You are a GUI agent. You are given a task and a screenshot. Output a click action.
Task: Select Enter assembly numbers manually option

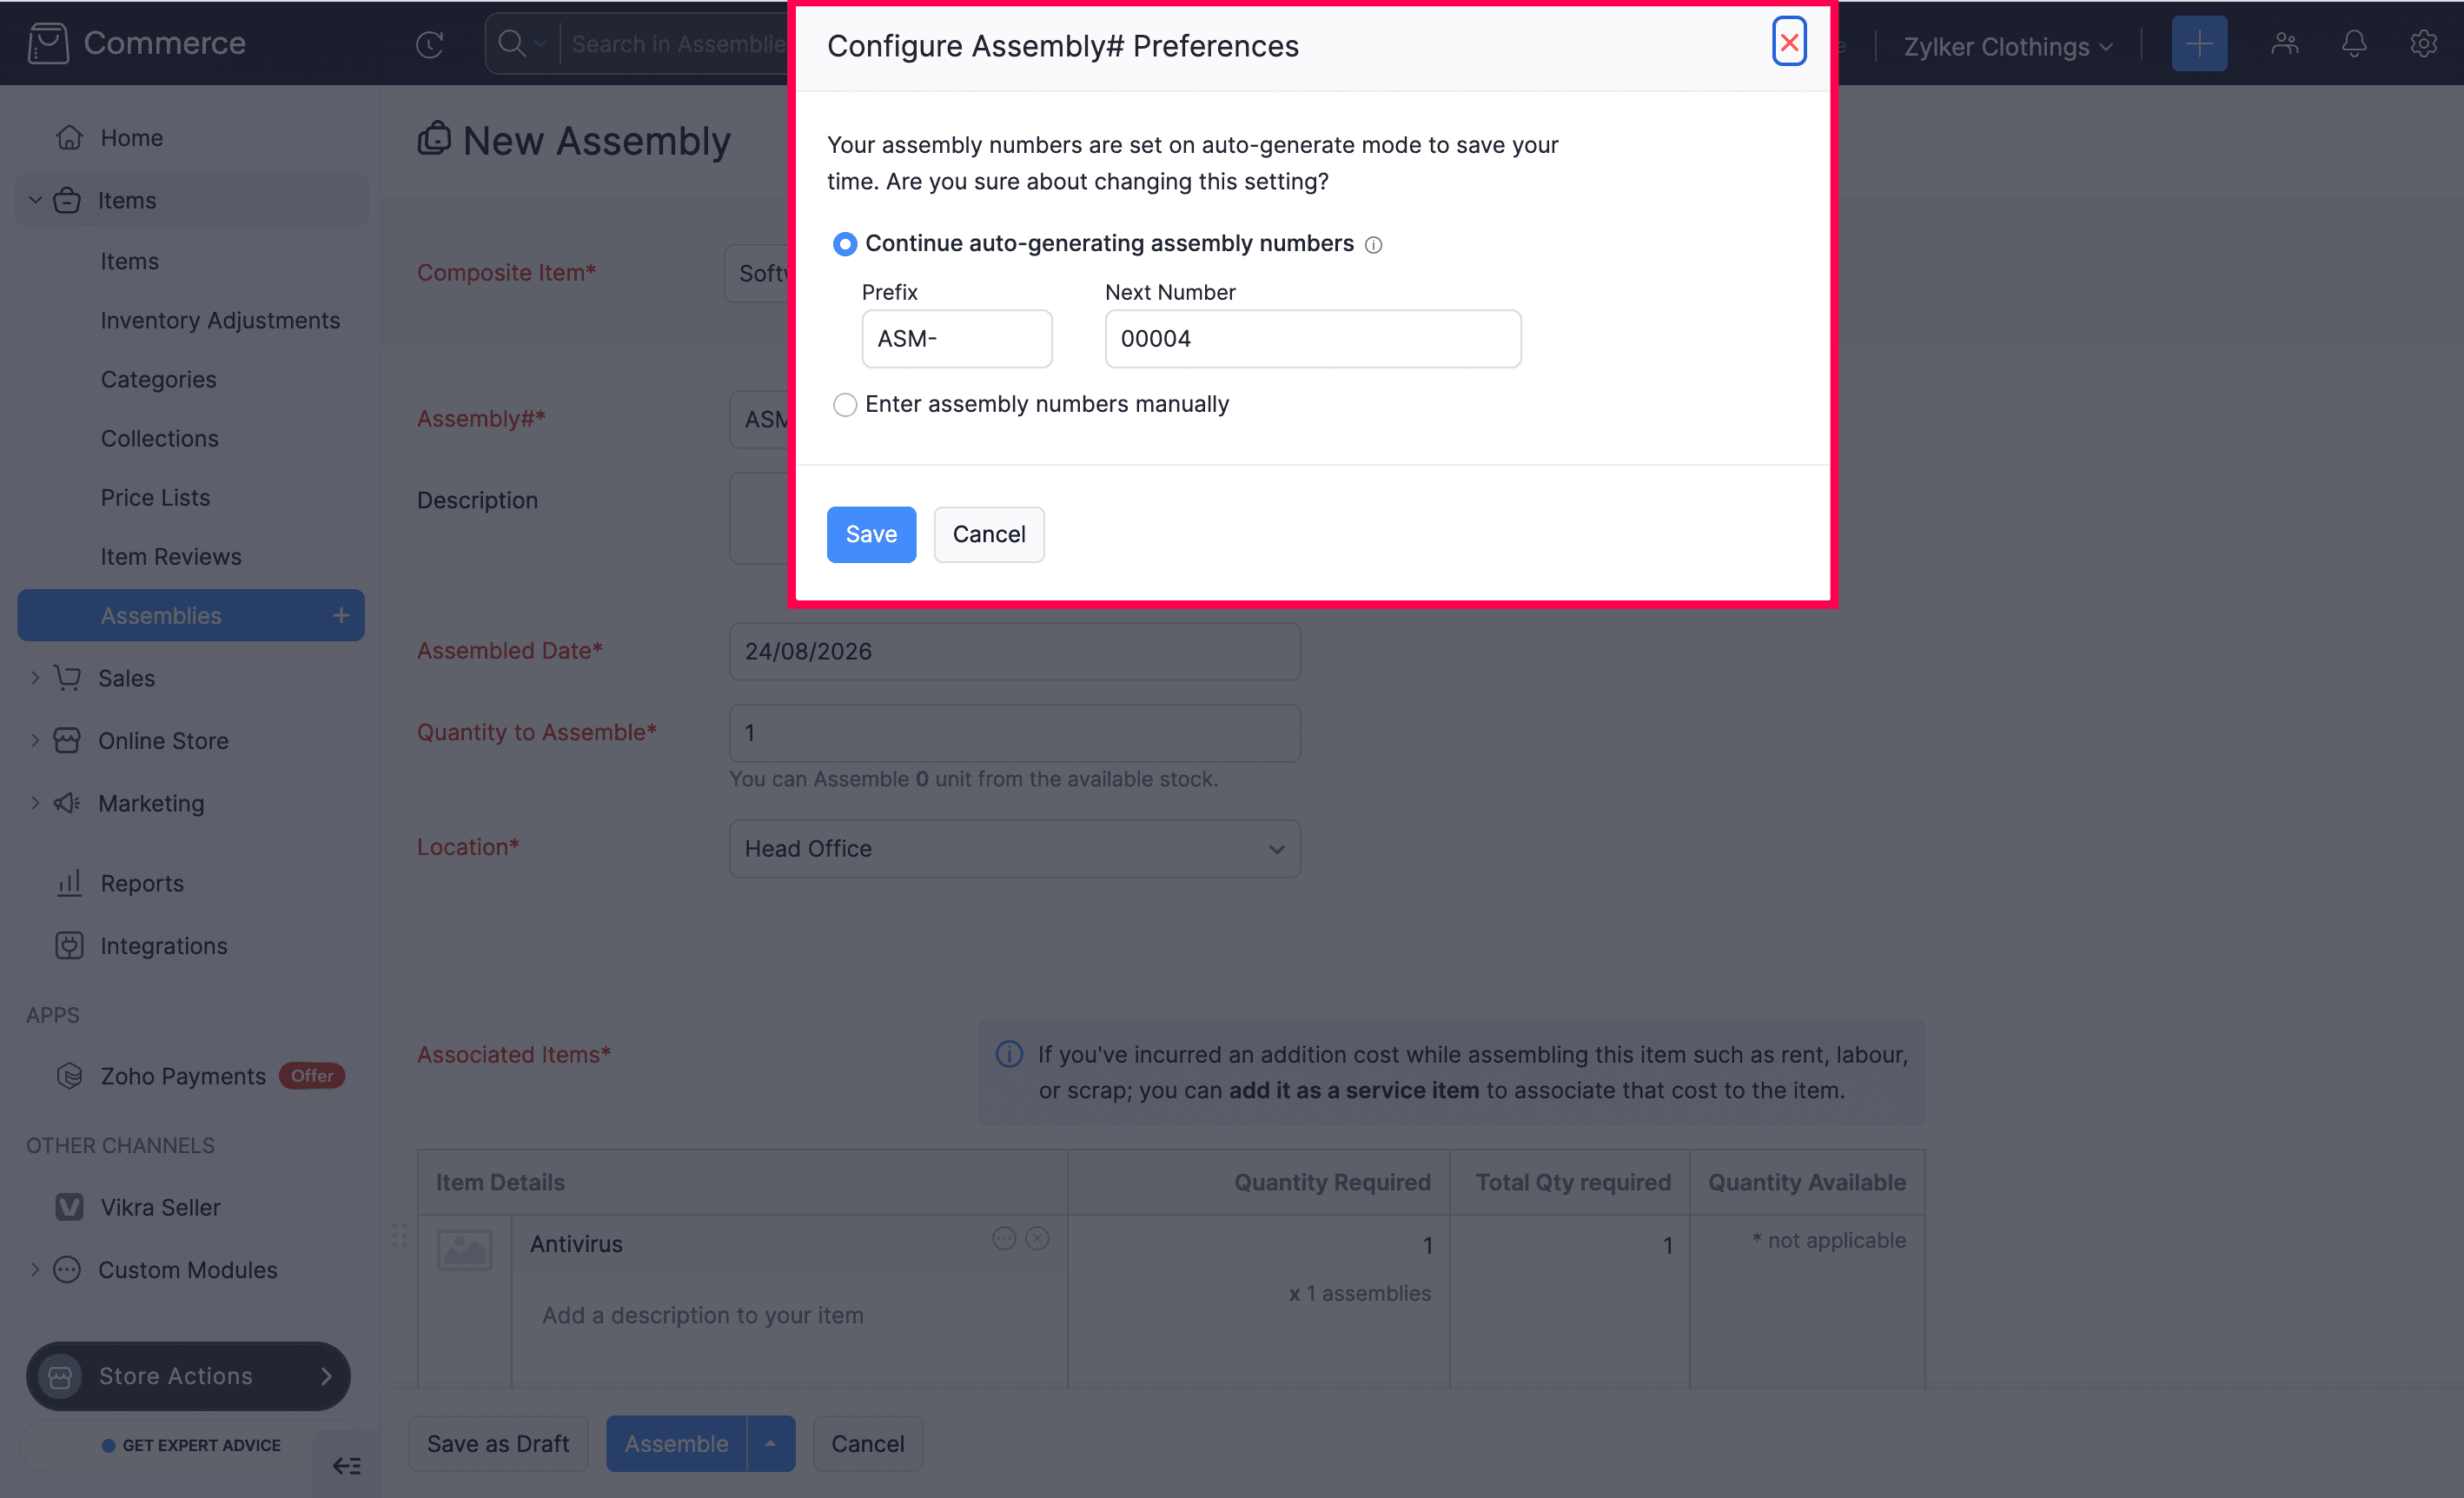(x=845, y=404)
